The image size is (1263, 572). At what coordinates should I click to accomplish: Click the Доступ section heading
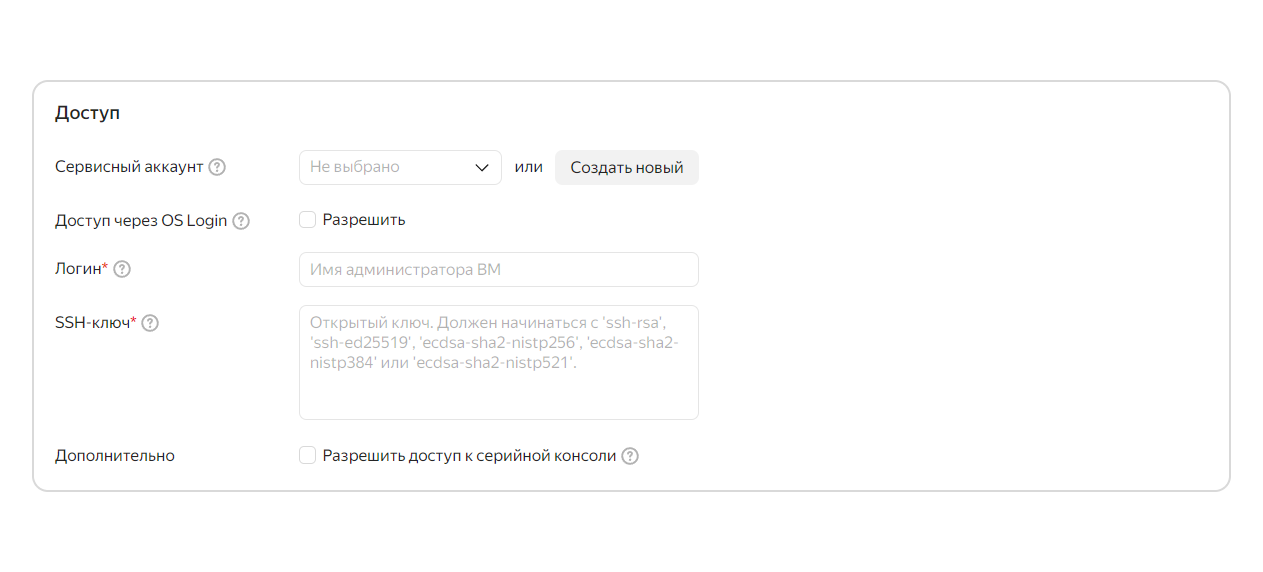tap(87, 113)
